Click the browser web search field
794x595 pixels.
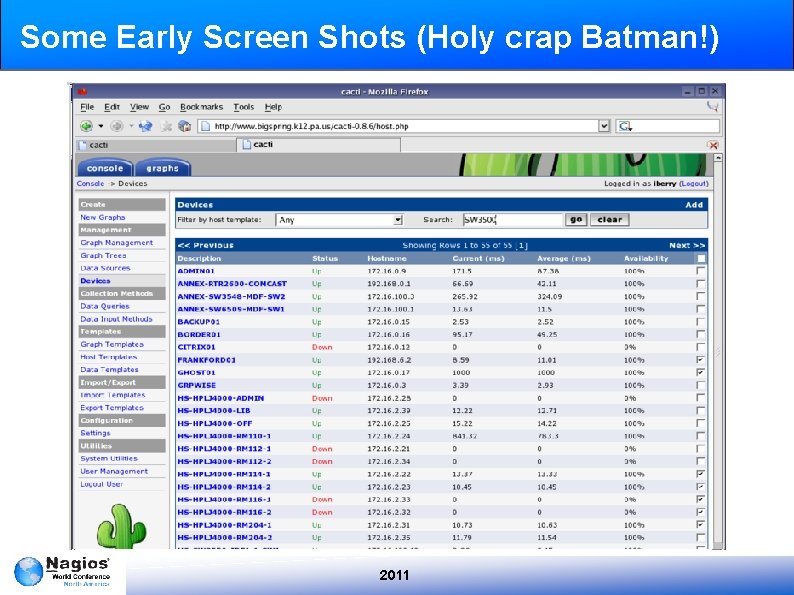[667, 126]
